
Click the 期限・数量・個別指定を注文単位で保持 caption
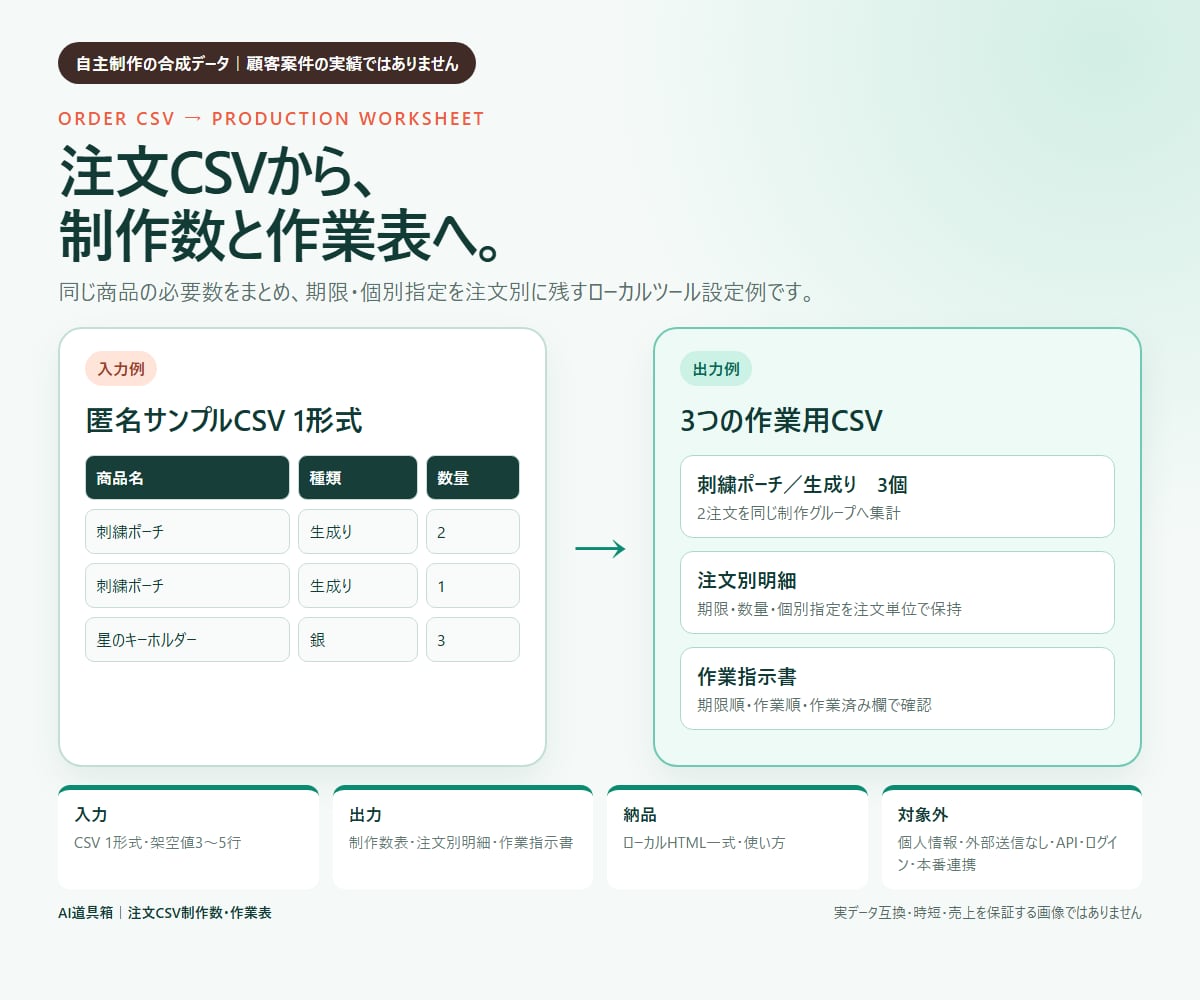click(829, 609)
